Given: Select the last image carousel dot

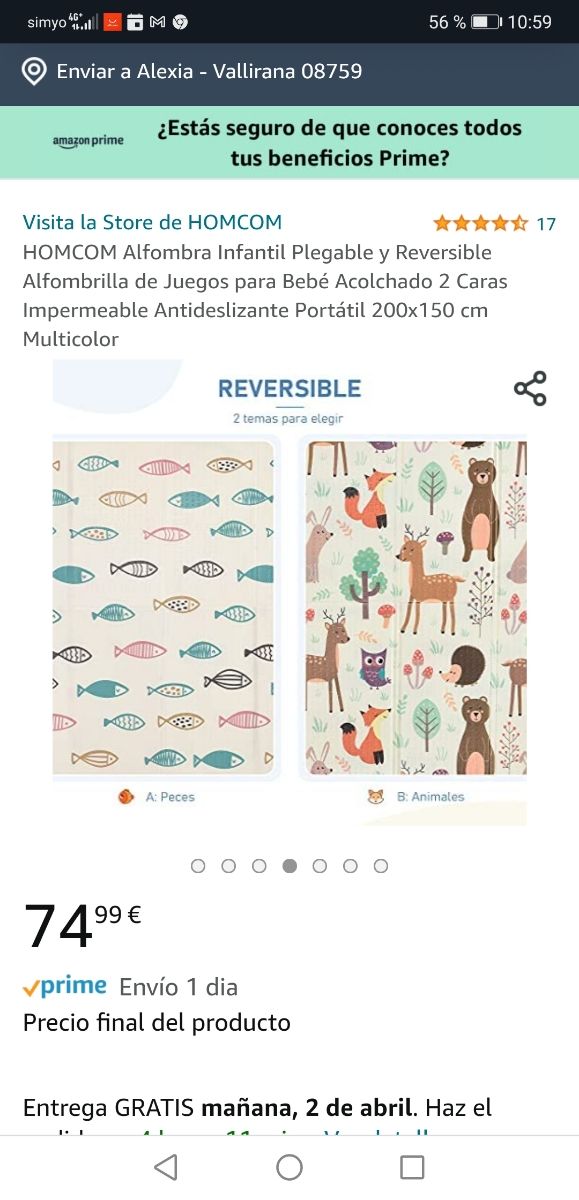Looking at the screenshot, I should [x=381, y=866].
